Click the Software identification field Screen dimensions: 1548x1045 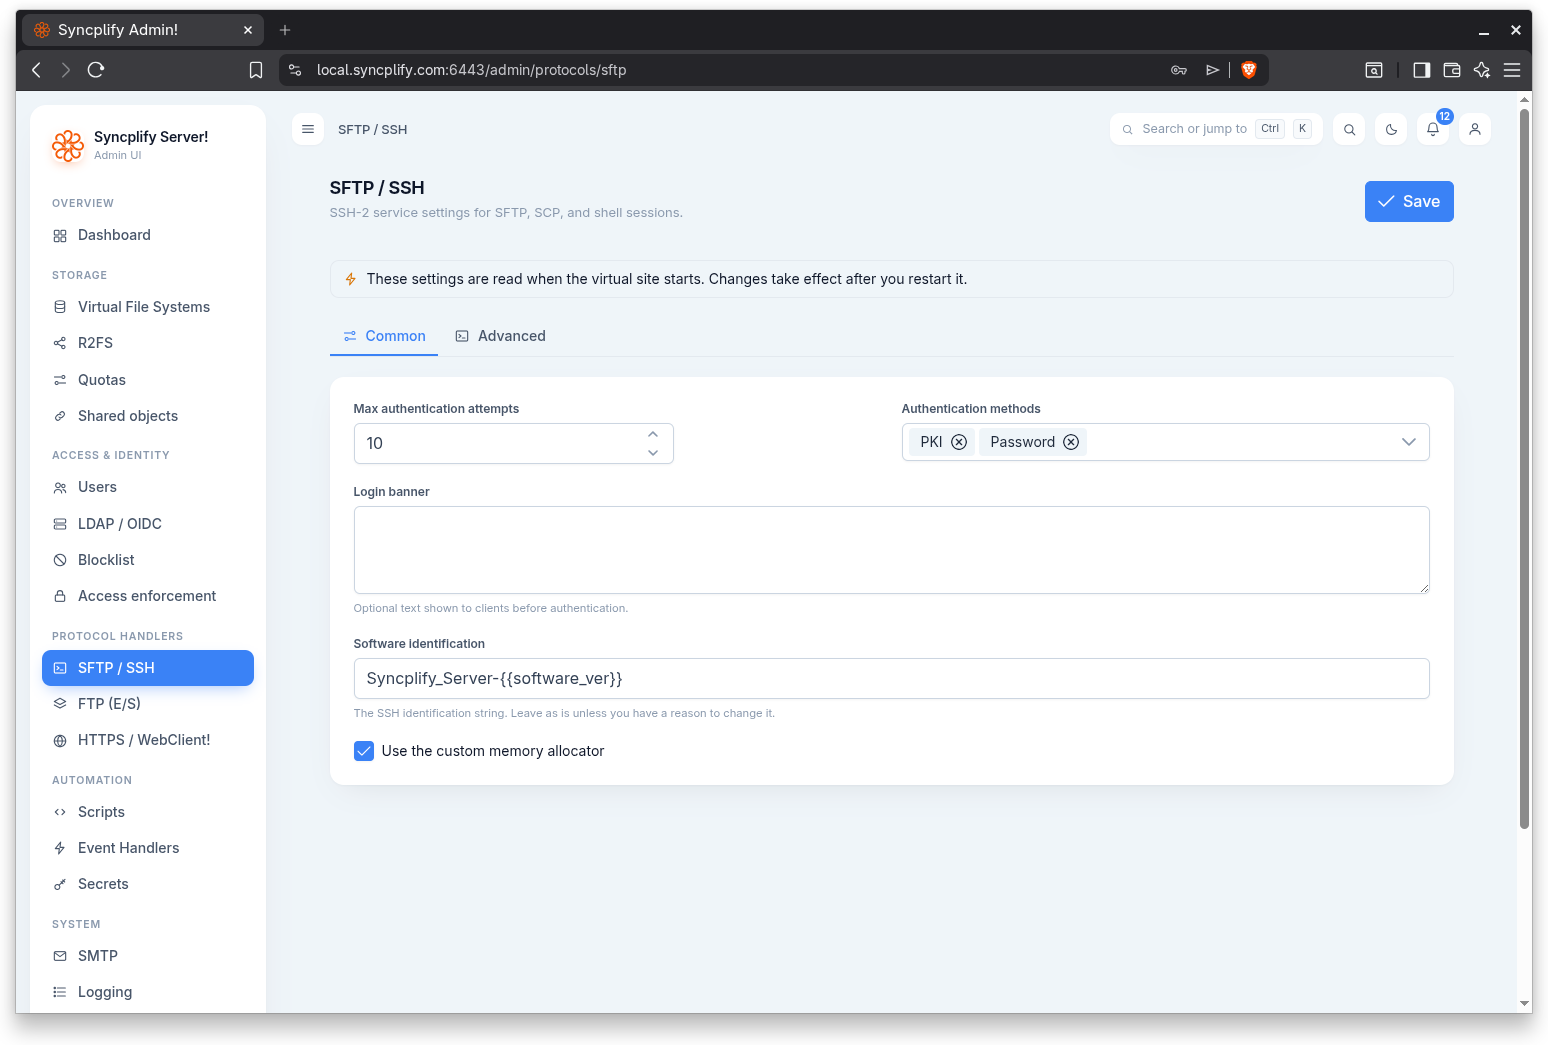891,679
